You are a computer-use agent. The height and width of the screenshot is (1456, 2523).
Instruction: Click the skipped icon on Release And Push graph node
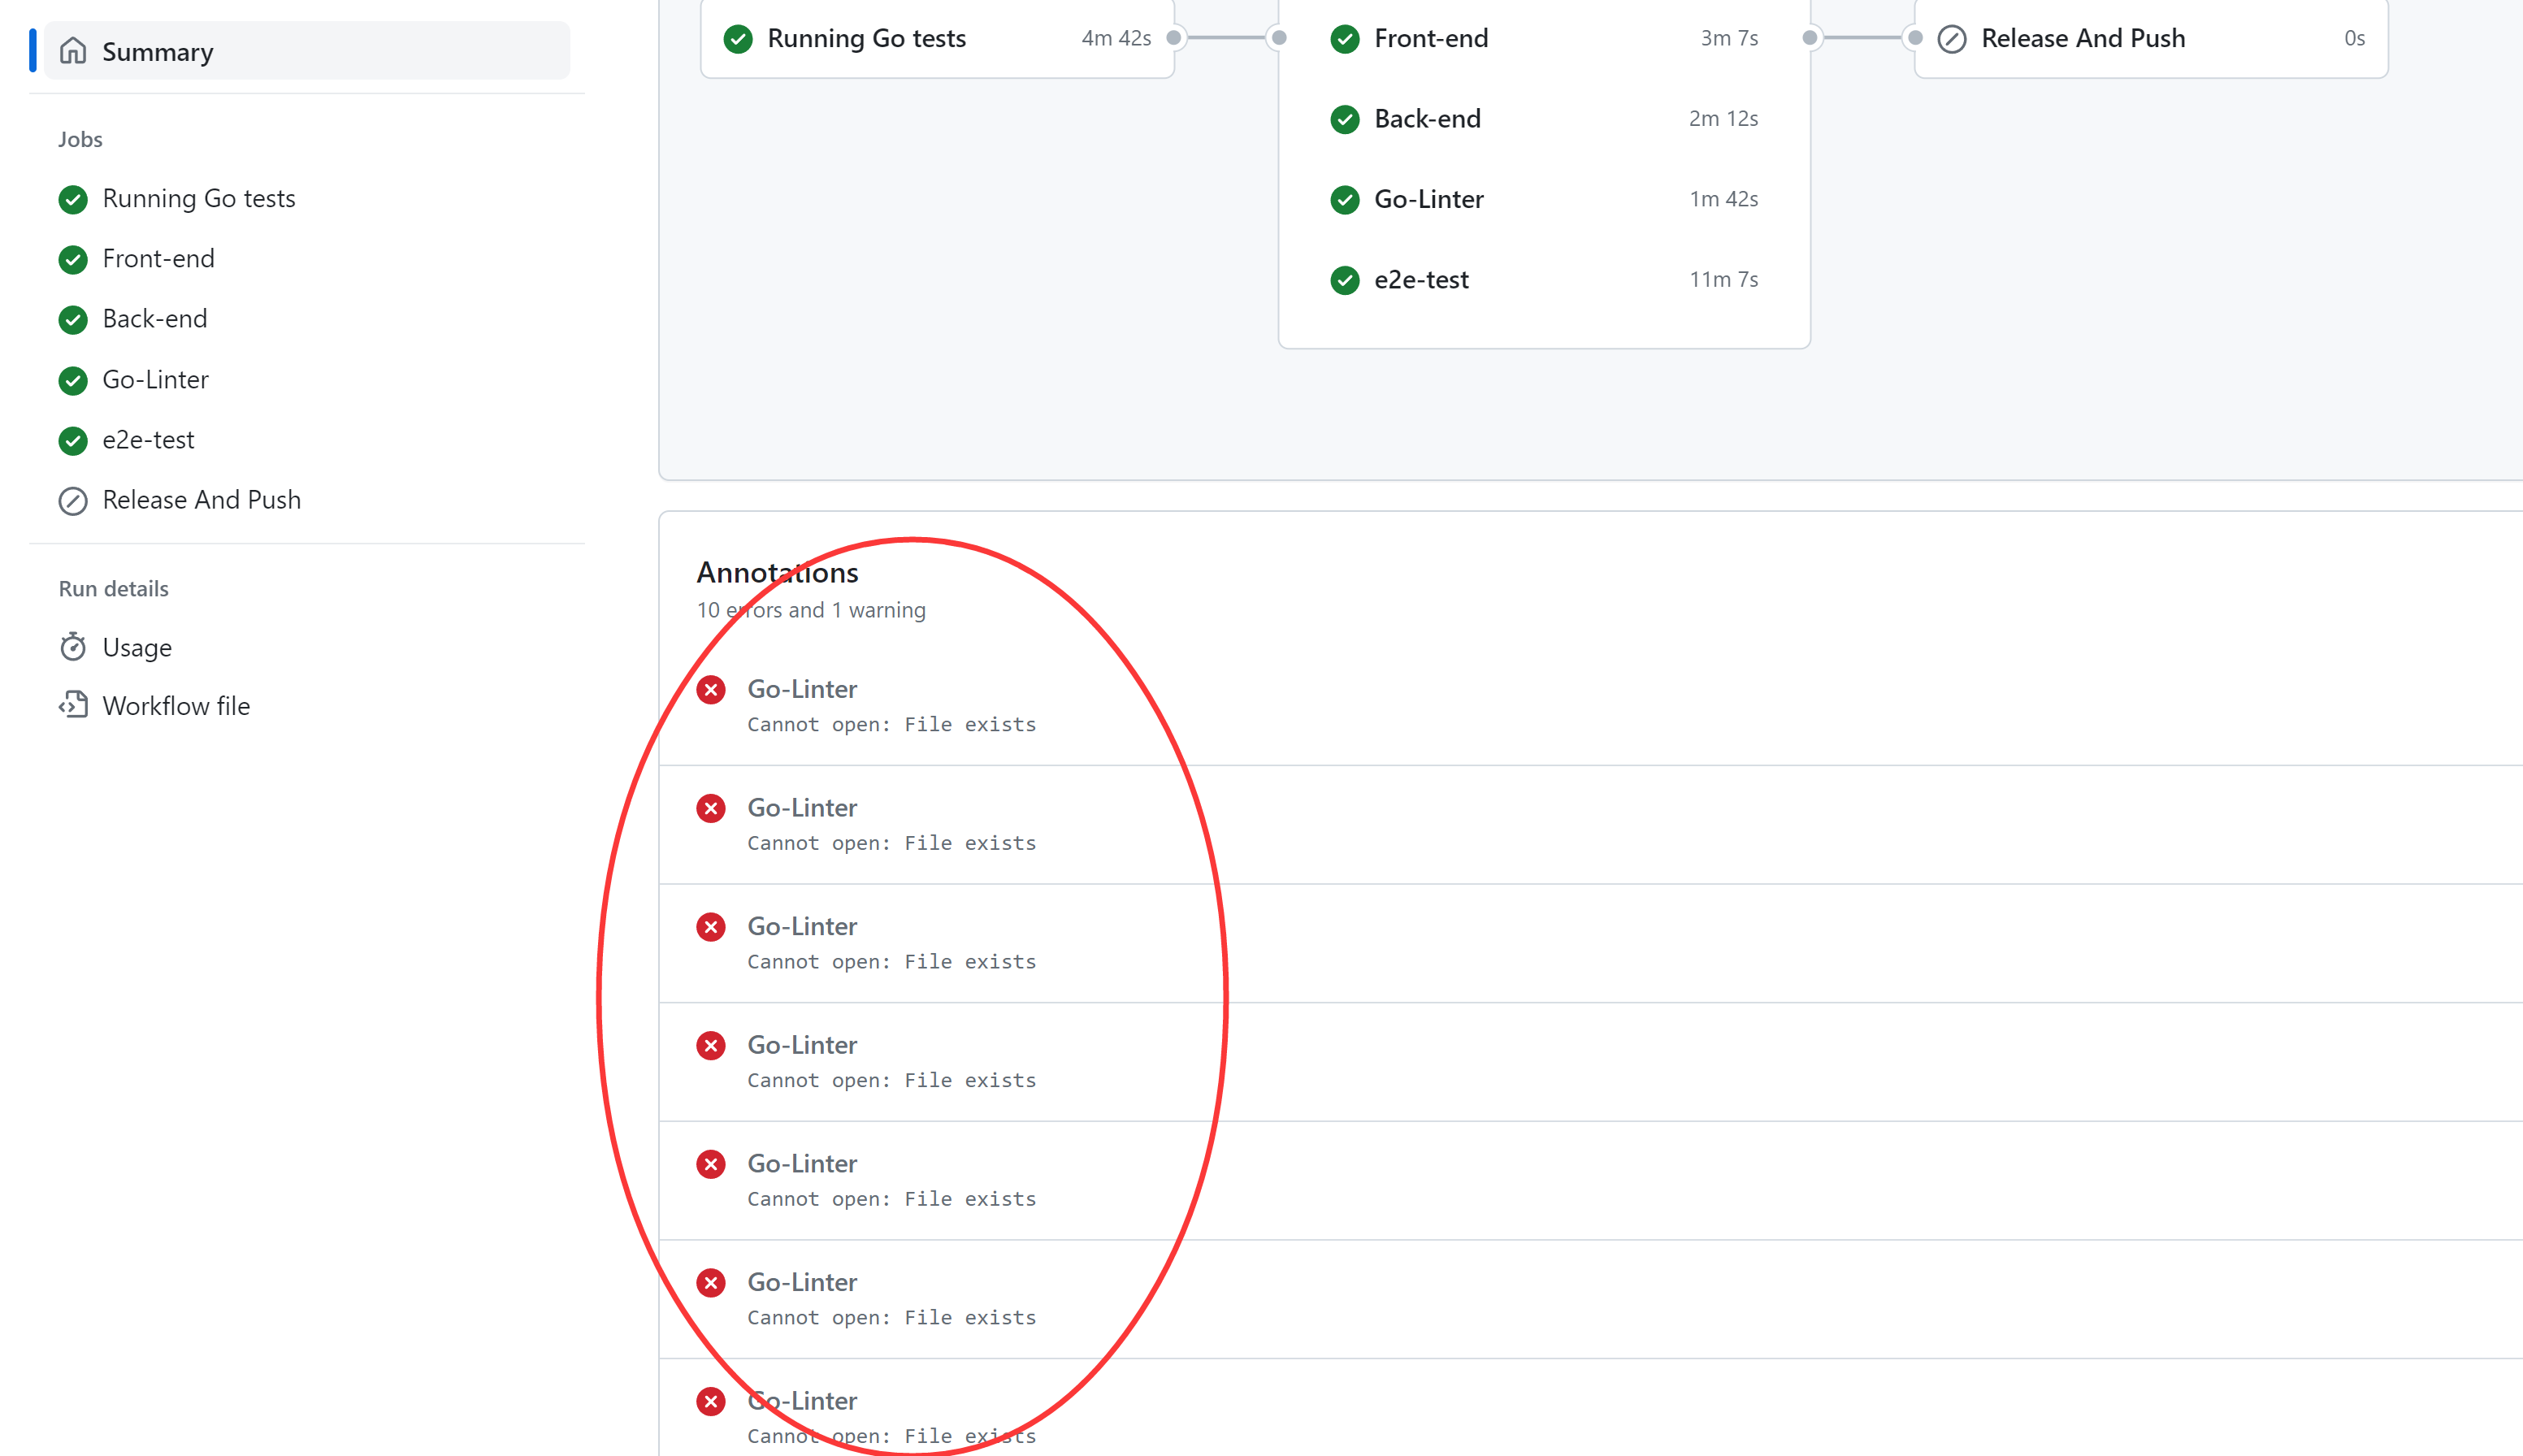click(1951, 38)
